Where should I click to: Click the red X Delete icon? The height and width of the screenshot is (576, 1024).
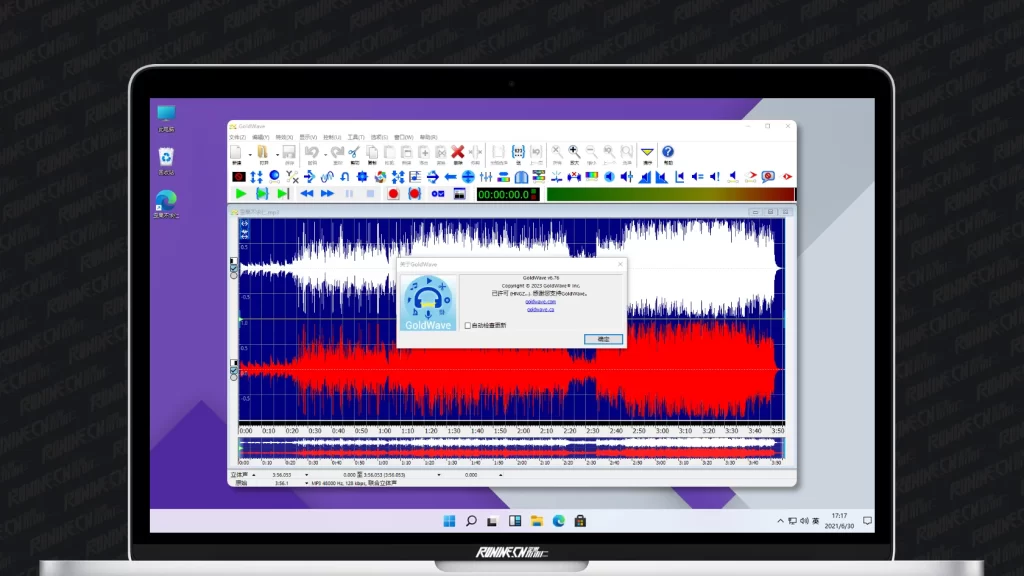point(458,152)
